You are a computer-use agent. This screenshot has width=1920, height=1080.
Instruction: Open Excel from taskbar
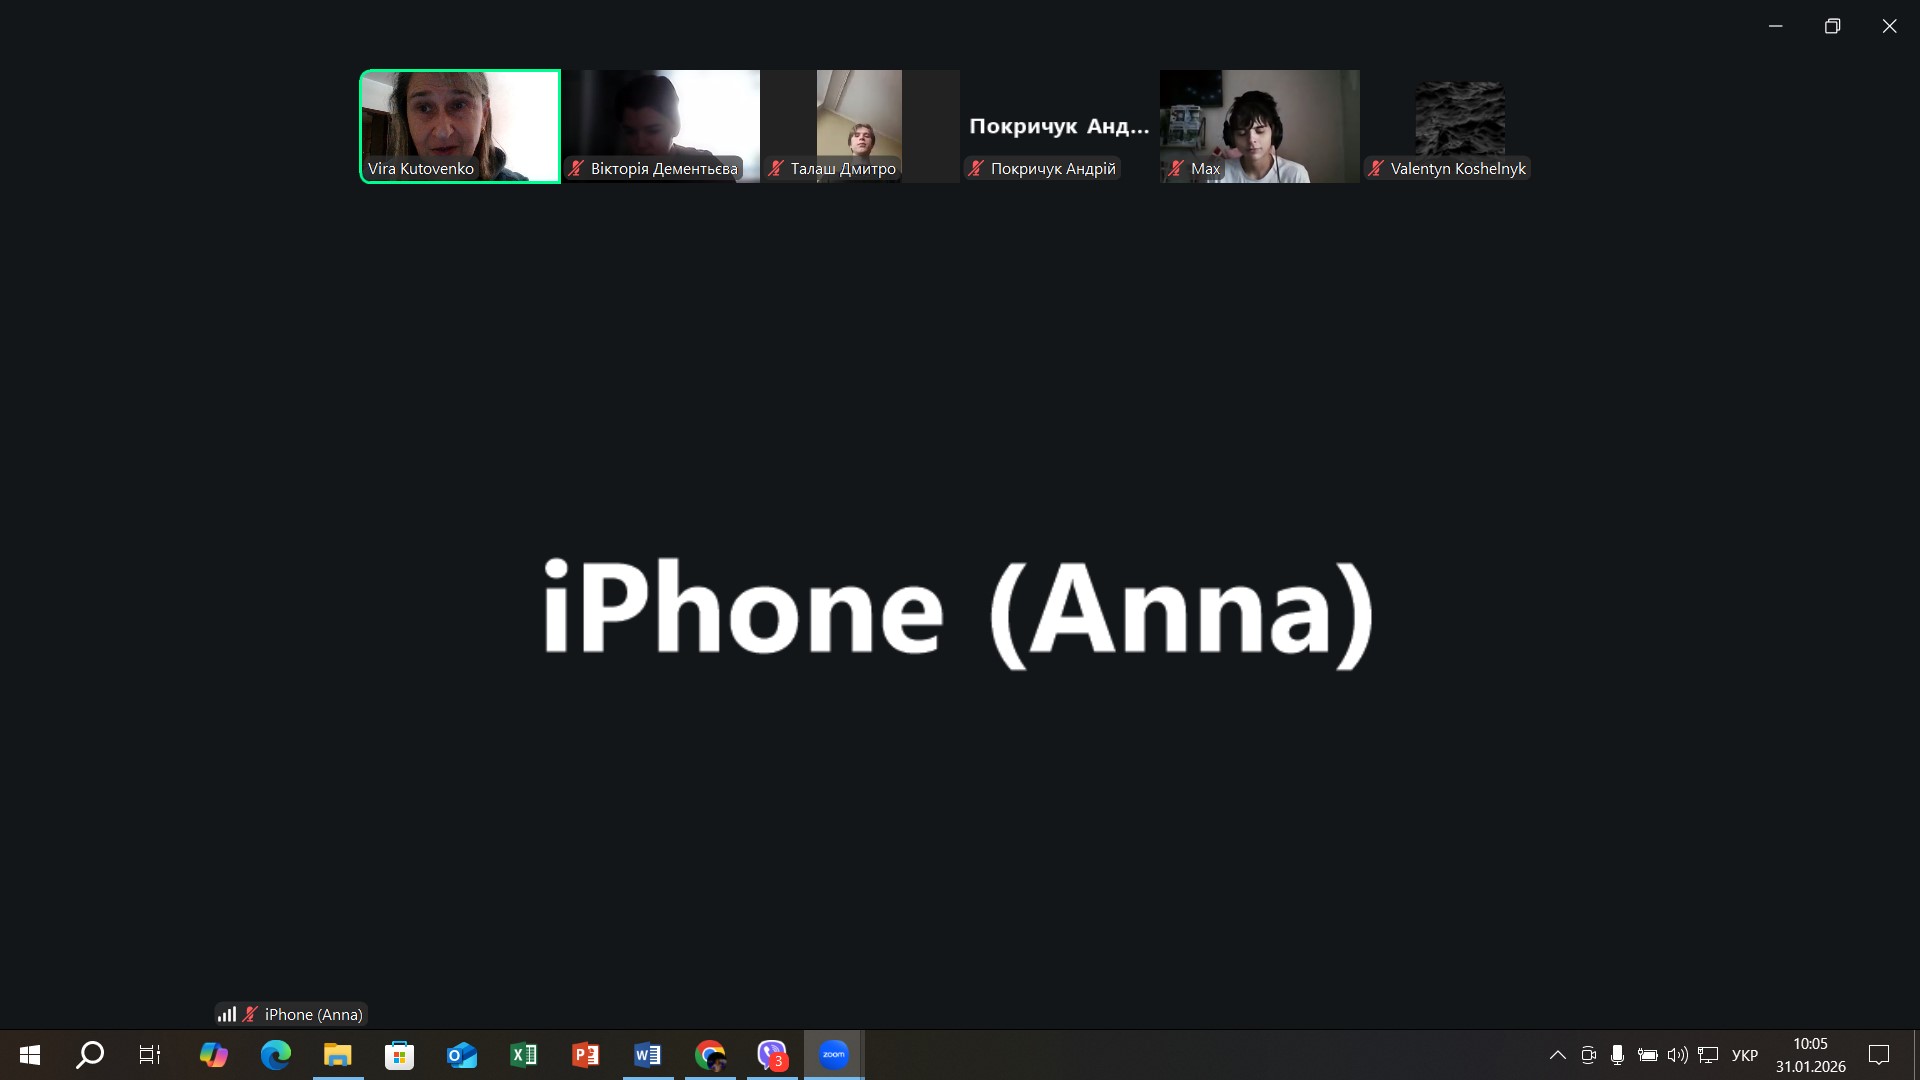pyautogui.click(x=523, y=1054)
